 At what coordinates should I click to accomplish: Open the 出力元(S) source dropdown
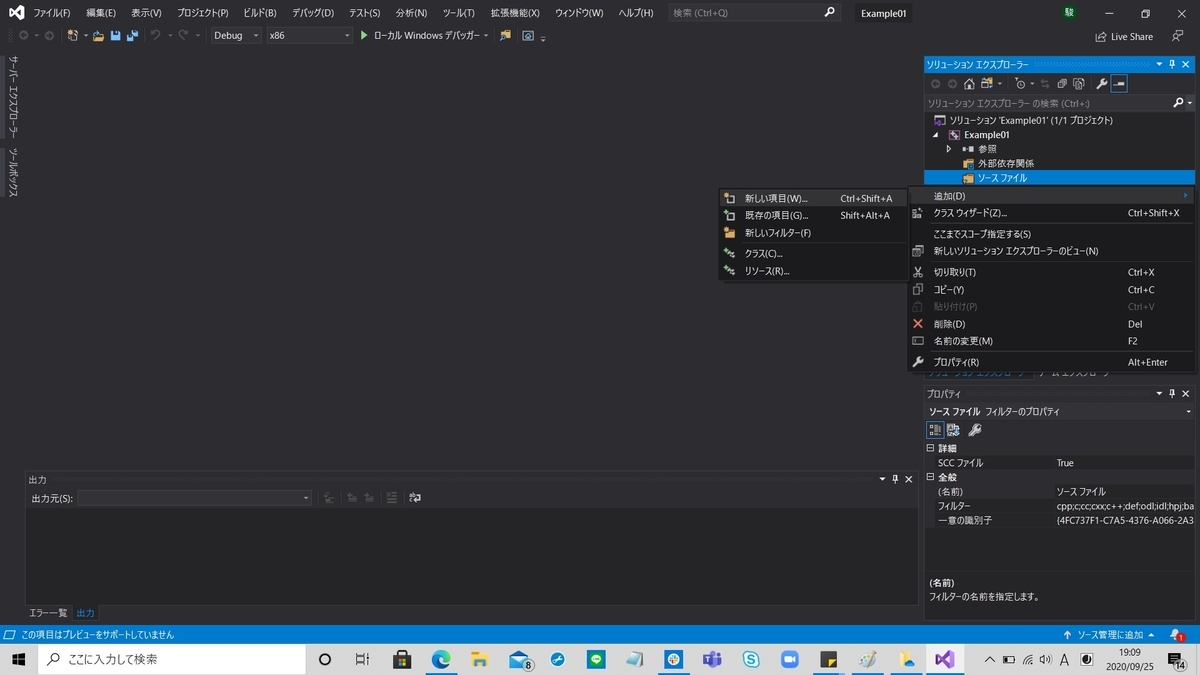click(195, 498)
